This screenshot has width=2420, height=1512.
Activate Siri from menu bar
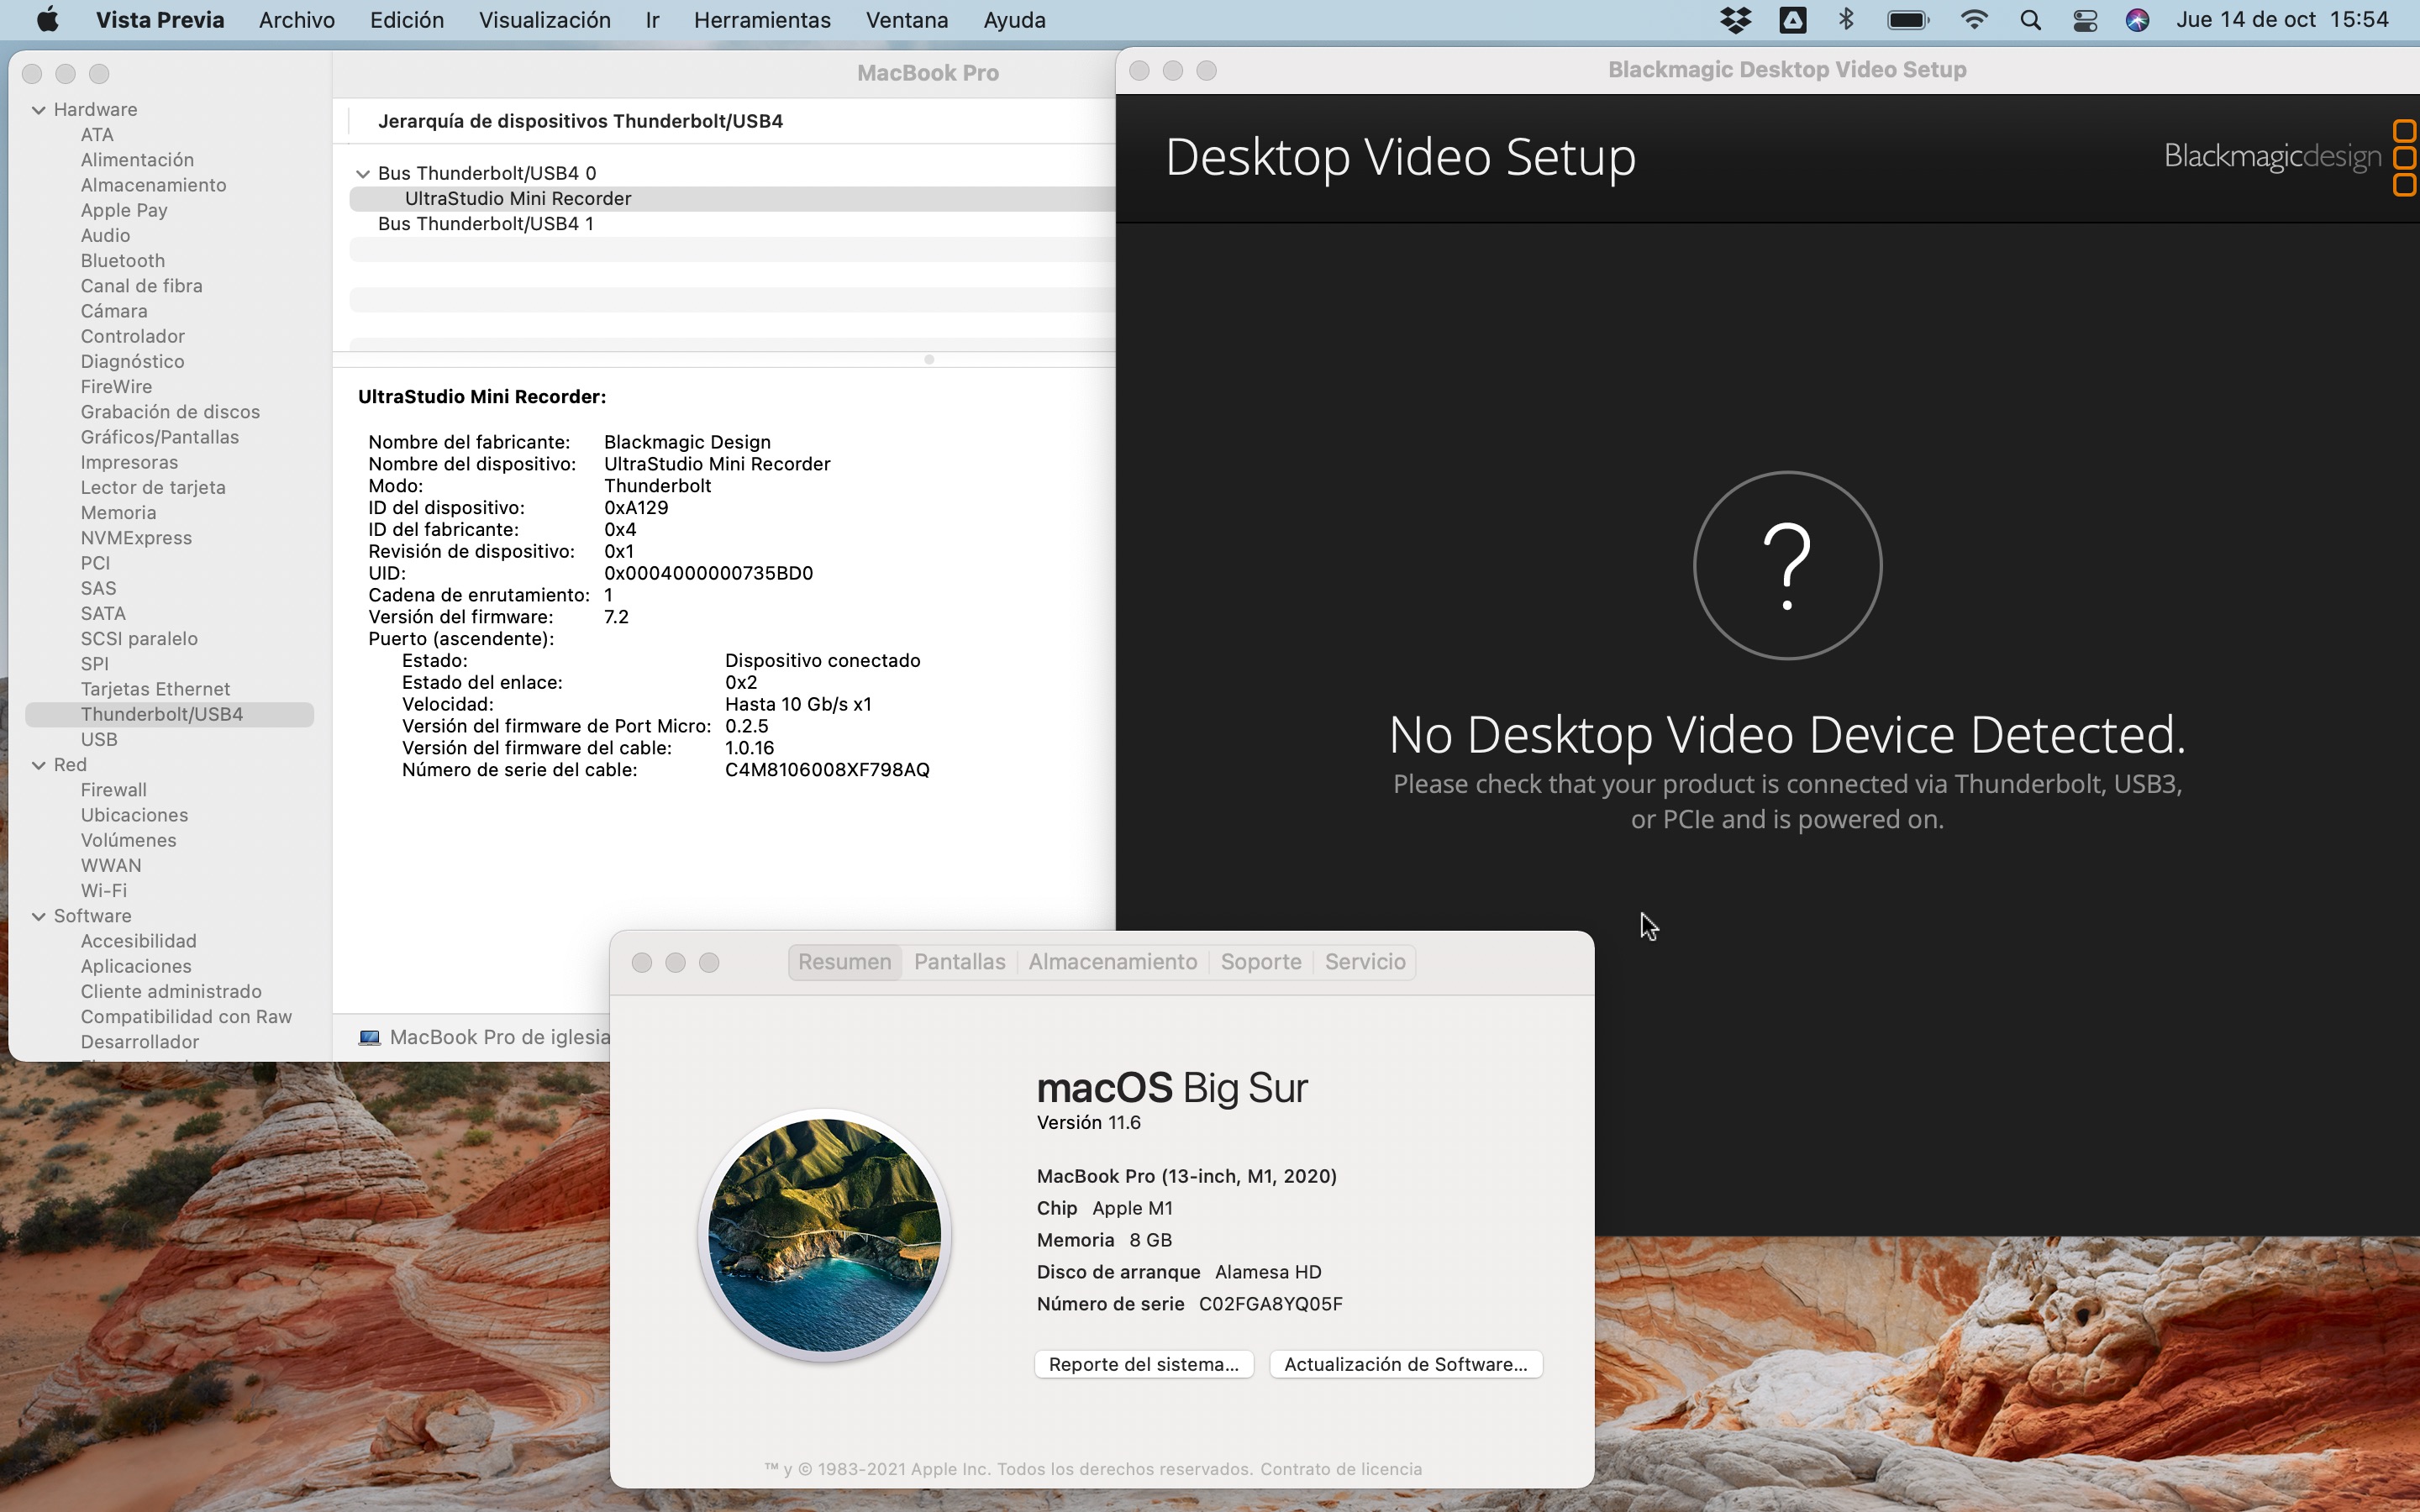pyautogui.click(x=2137, y=20)
